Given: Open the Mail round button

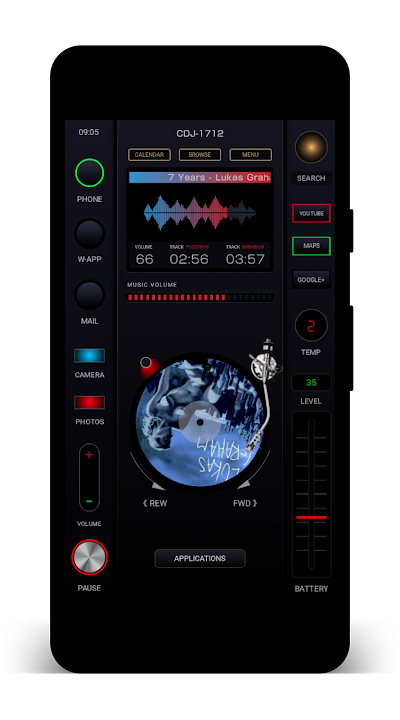Looking at the screenshot, I should pyautogui.click(x=89, y=295).
